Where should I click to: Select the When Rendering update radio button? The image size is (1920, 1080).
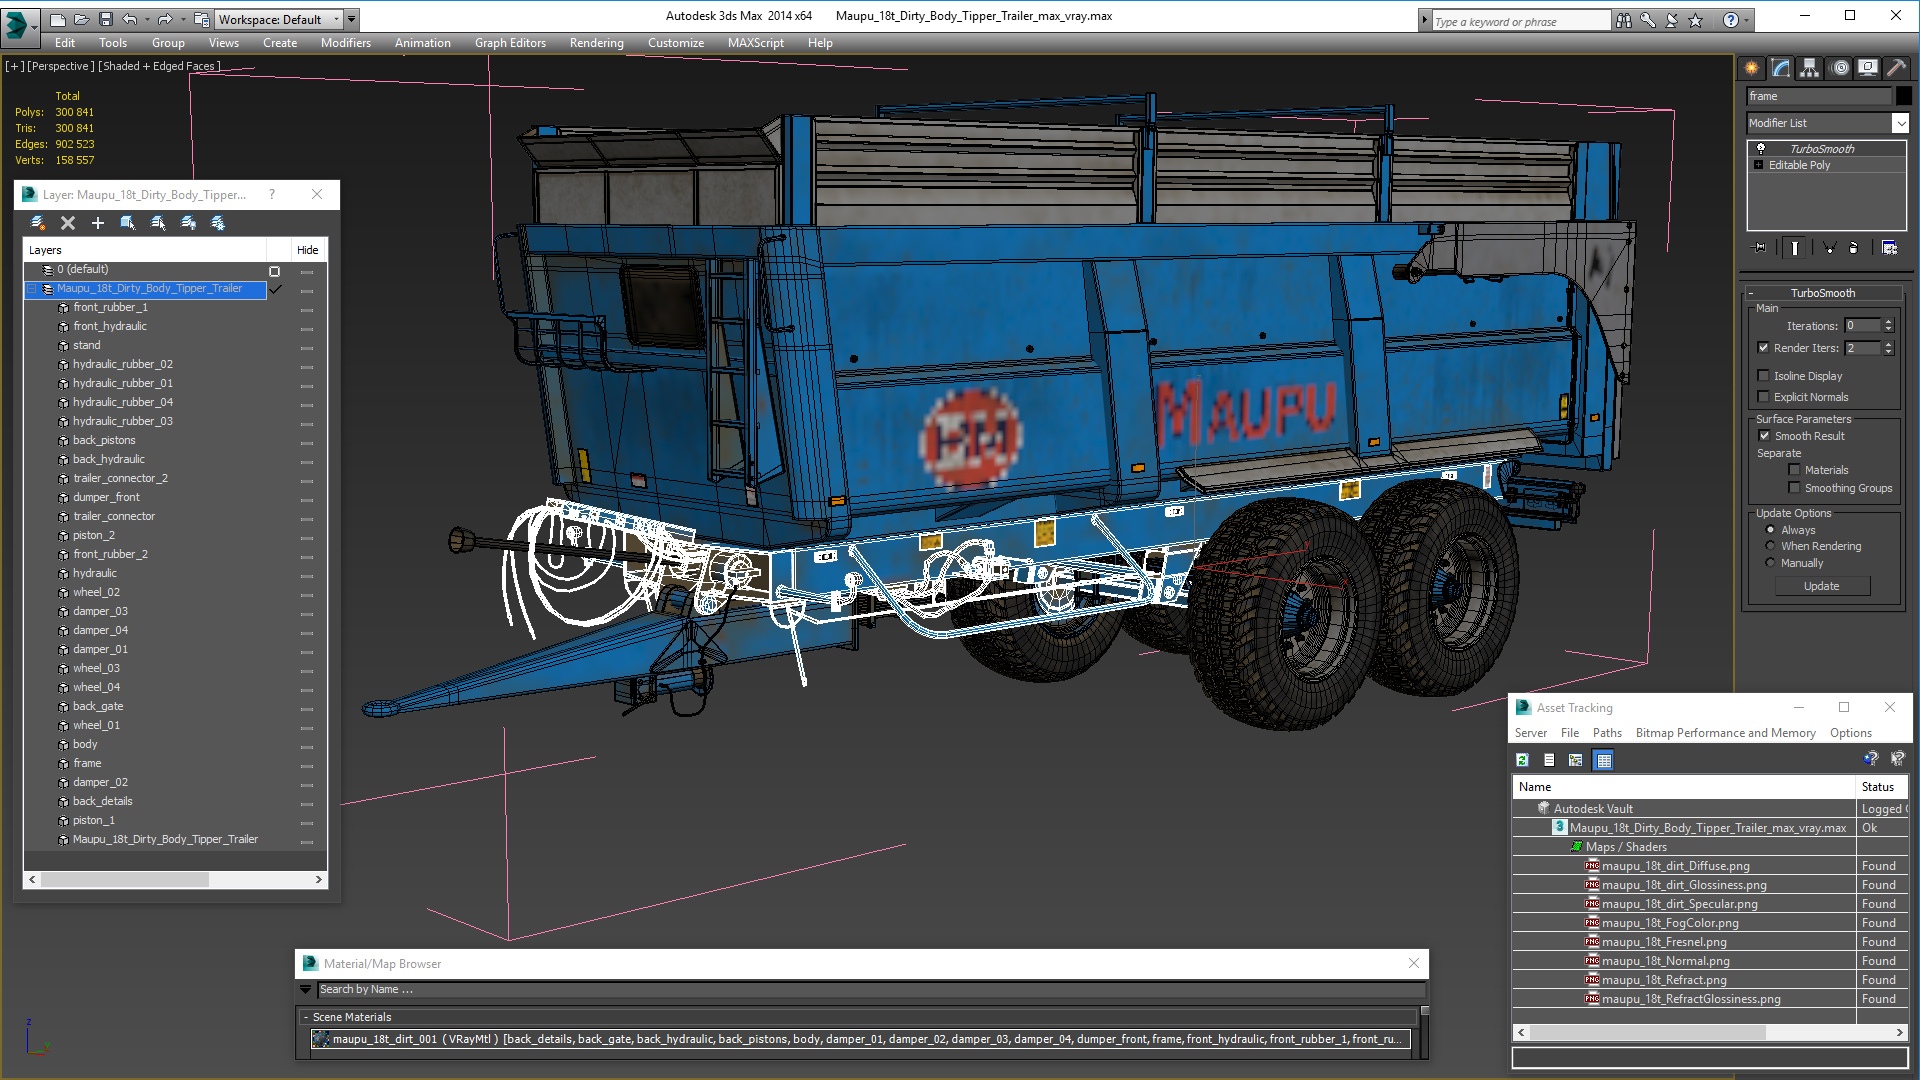[x=1771, y=546]
